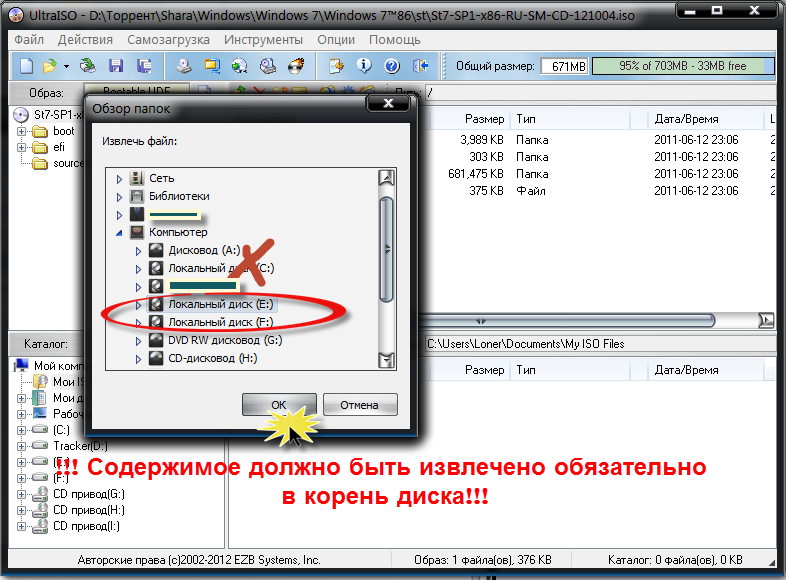Click the image list horizontal scrollbar
The width and height of the screenshot is (786, 580).
(566, 320)
